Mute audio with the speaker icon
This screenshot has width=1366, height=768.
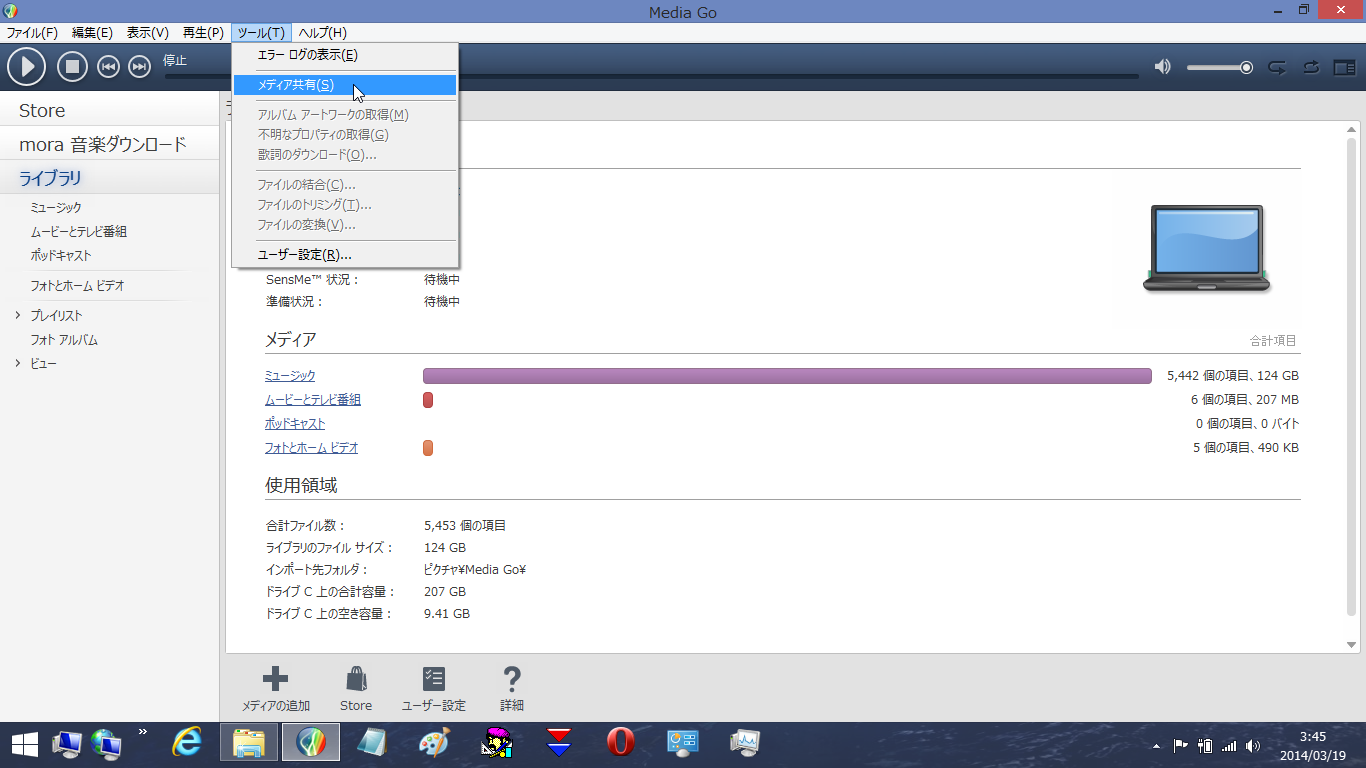(1162, 67)
